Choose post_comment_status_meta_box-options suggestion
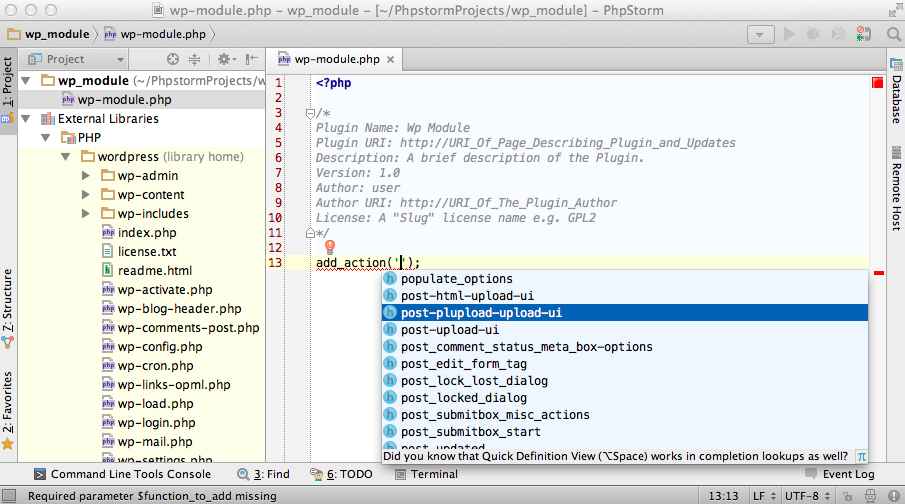Screen dimensions: 905x504 click(625, 346)
